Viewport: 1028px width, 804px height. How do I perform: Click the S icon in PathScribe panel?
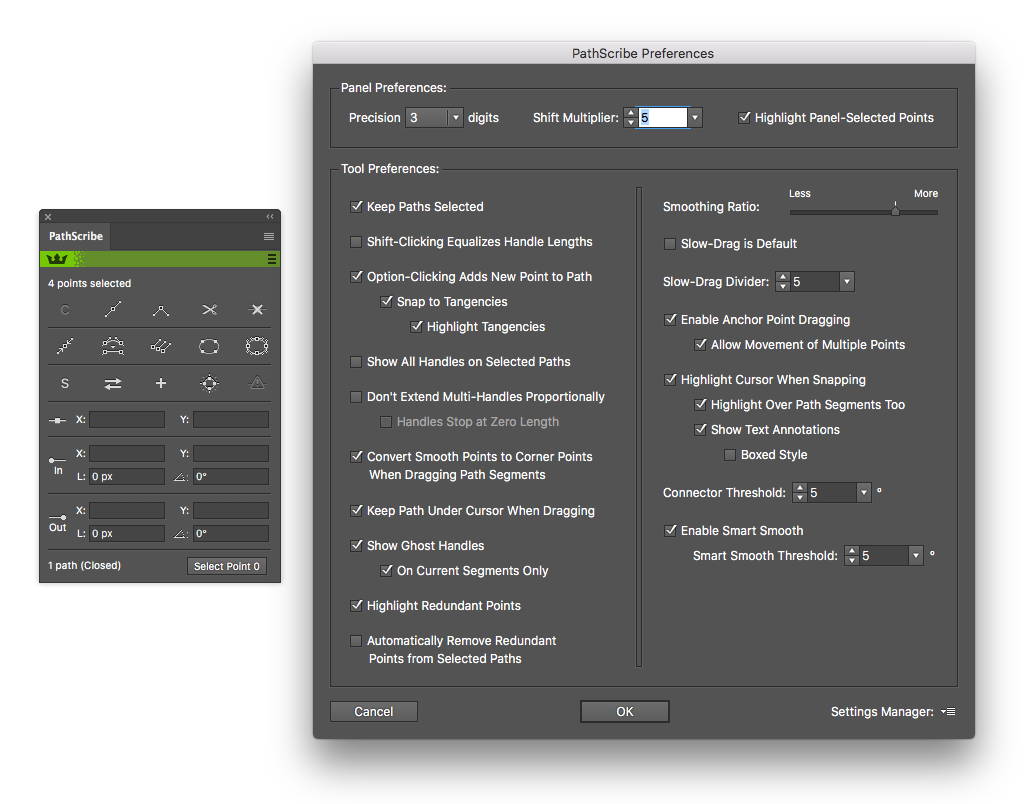(x=65, y=383)
